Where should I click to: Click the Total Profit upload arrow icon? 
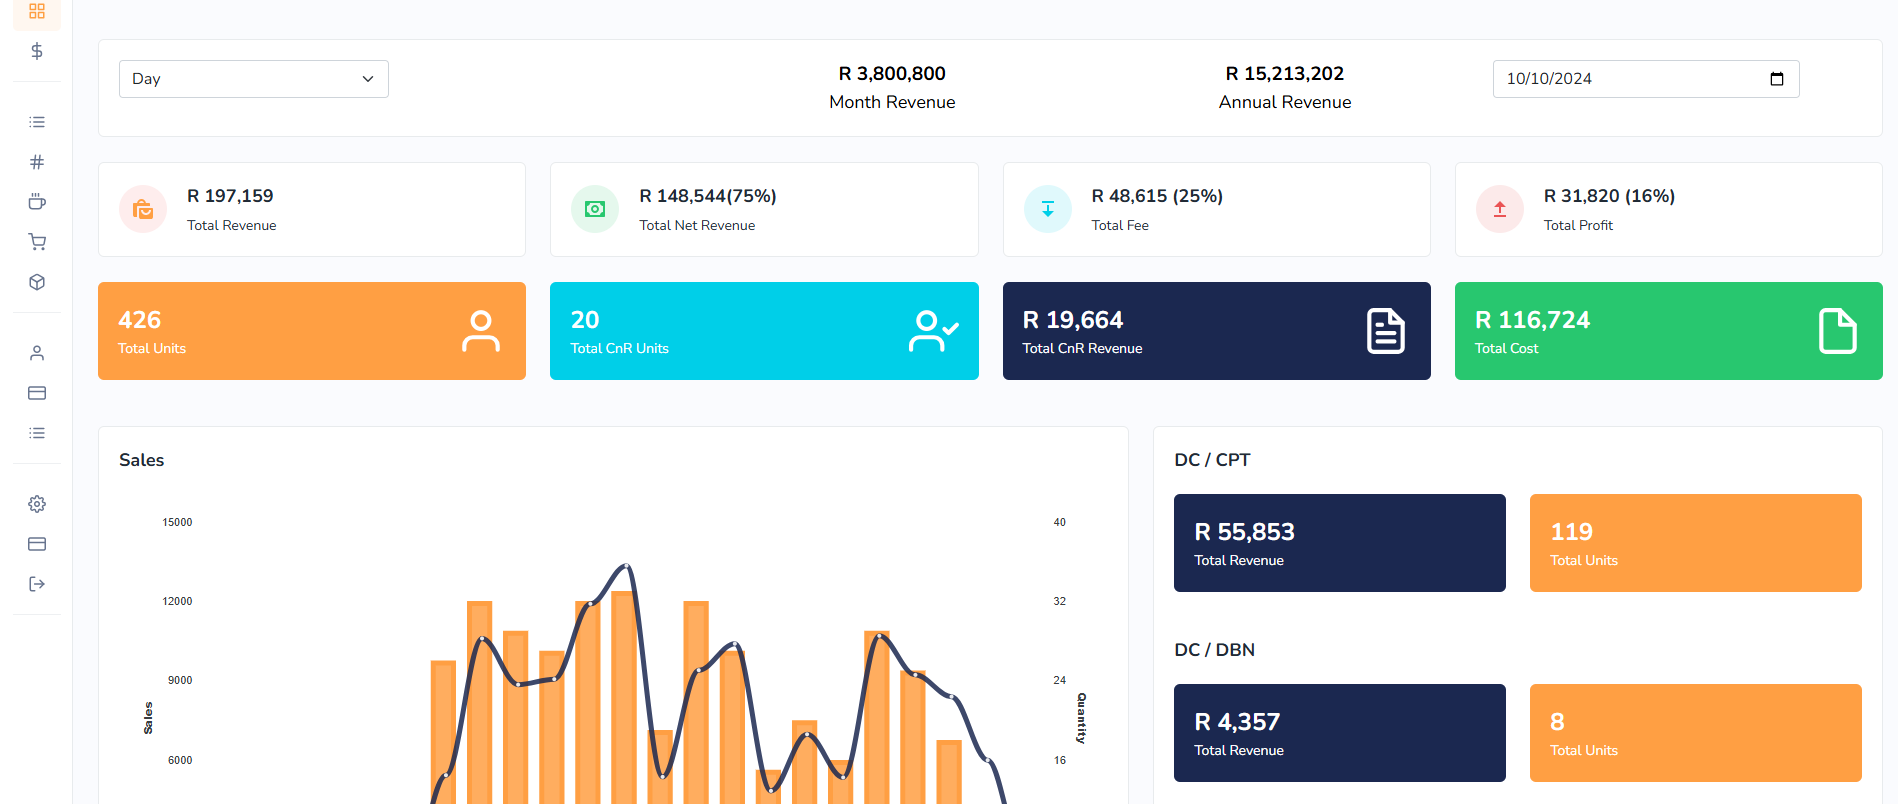pyautogui.click(x=1500, y=209)
